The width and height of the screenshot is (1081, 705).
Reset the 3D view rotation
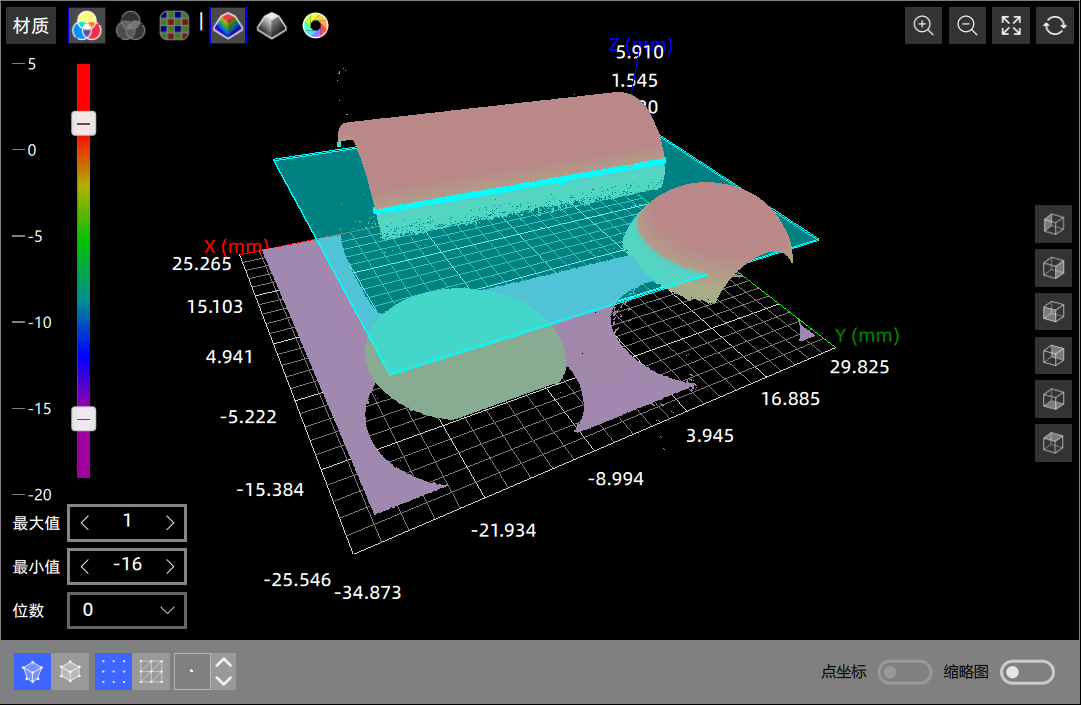pos(1054,26)
